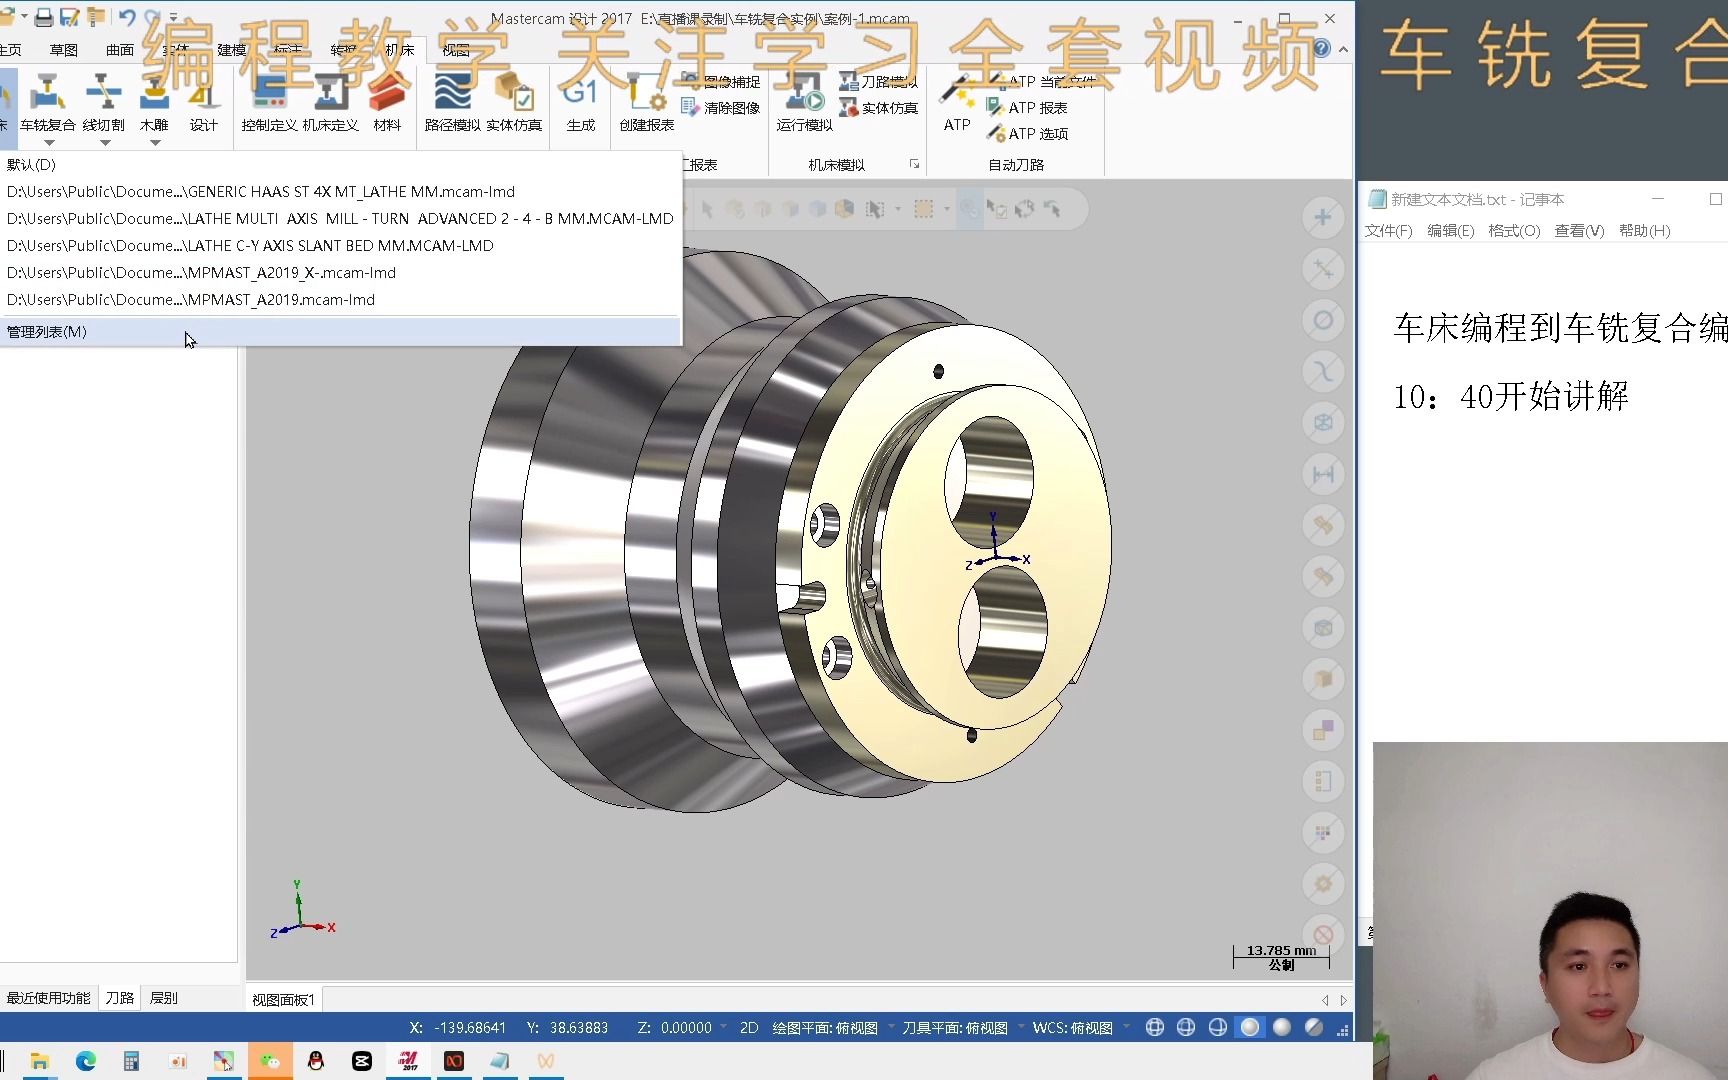Toggle translucency display in status bar
Screen dimensions: 1728x1080
coord(1314,1027)
